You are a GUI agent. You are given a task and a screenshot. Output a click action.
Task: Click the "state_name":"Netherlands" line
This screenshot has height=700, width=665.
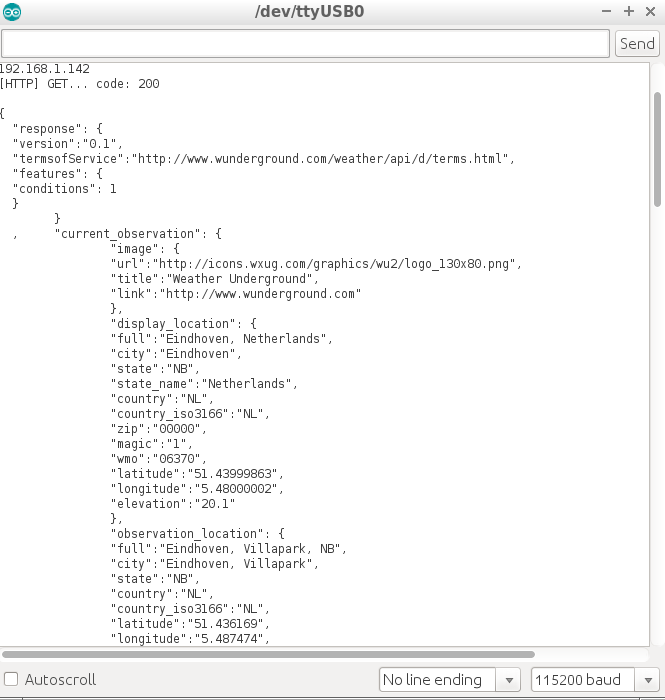(x=204, y=384)
